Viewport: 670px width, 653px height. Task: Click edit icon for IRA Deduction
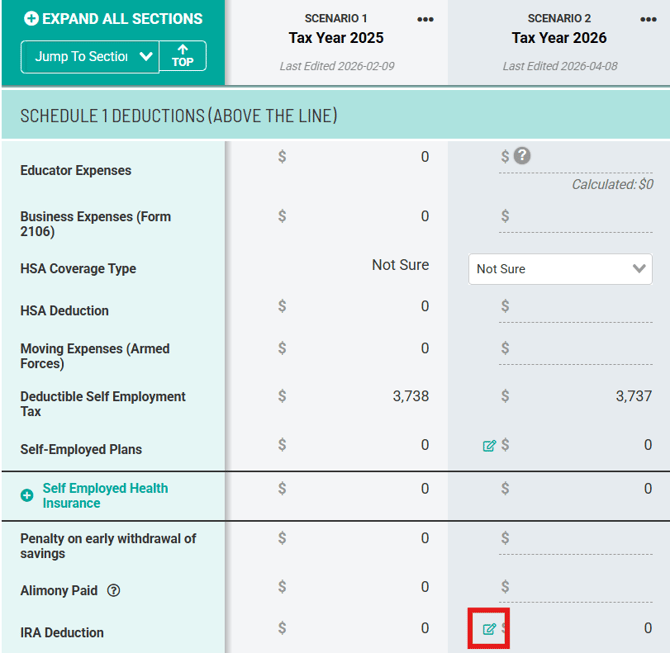tap(489, 629)
